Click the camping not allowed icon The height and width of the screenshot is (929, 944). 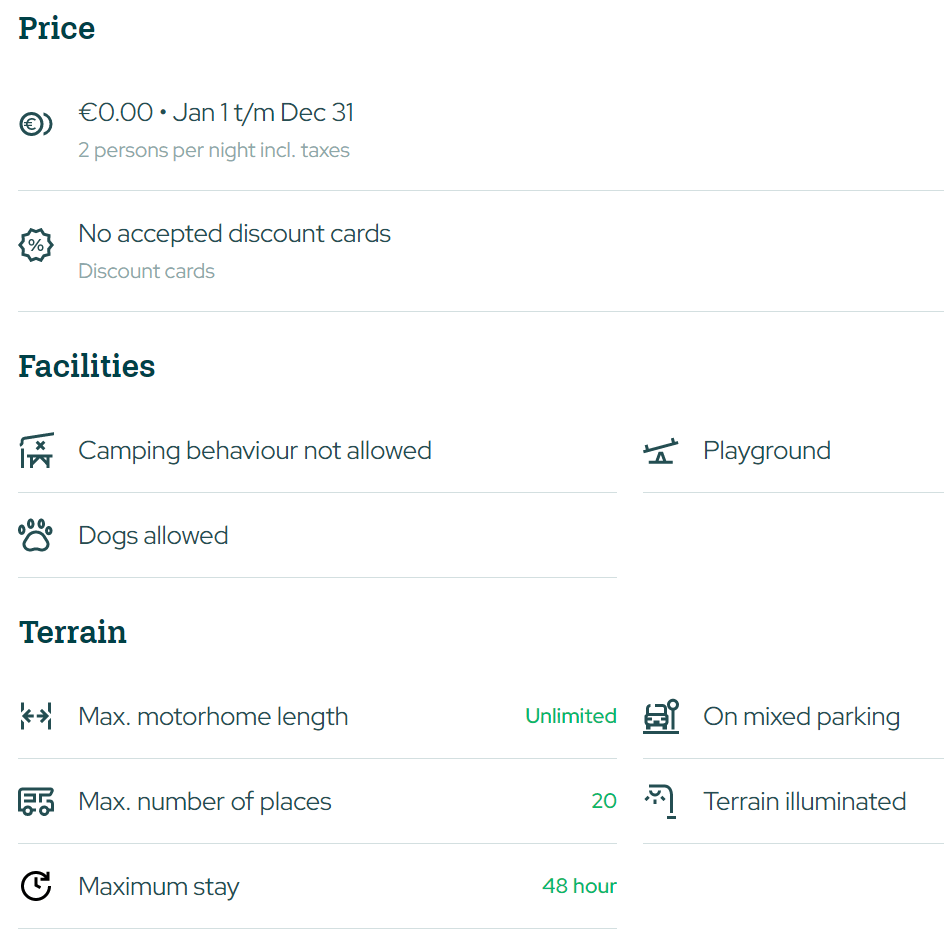[x=36, y=451]
